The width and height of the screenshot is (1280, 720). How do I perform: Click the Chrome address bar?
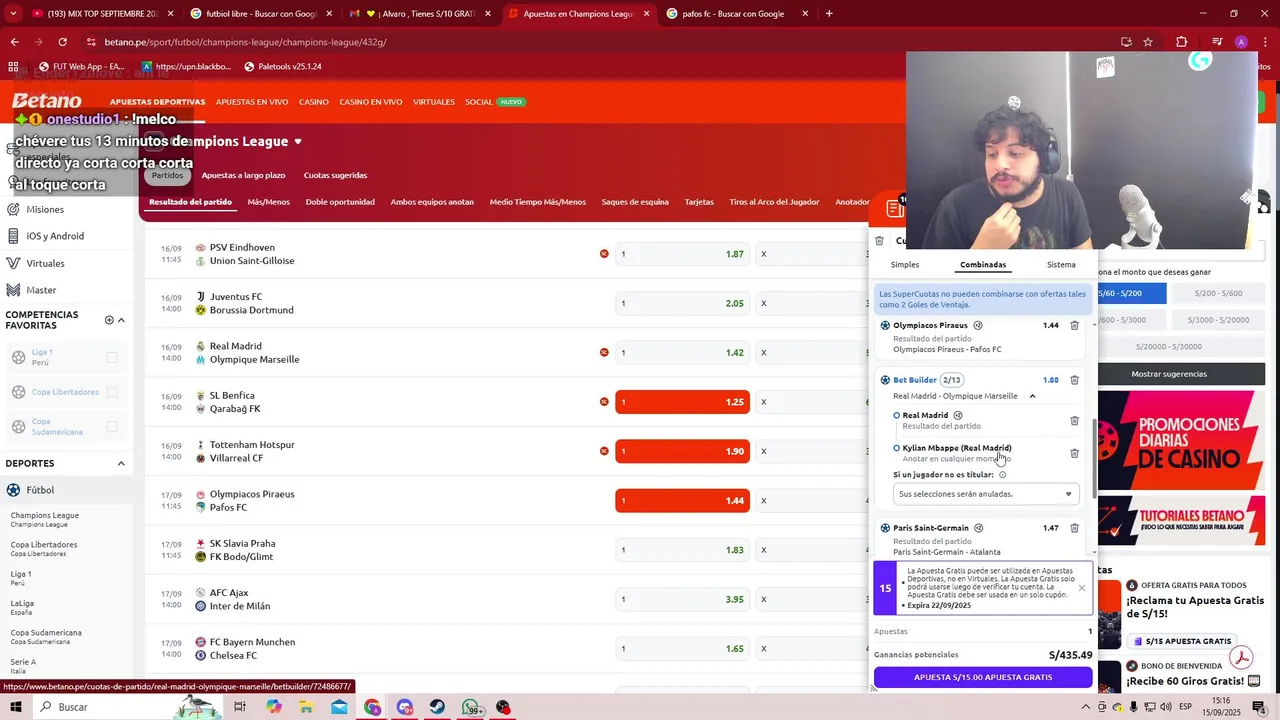pos(600,42)
